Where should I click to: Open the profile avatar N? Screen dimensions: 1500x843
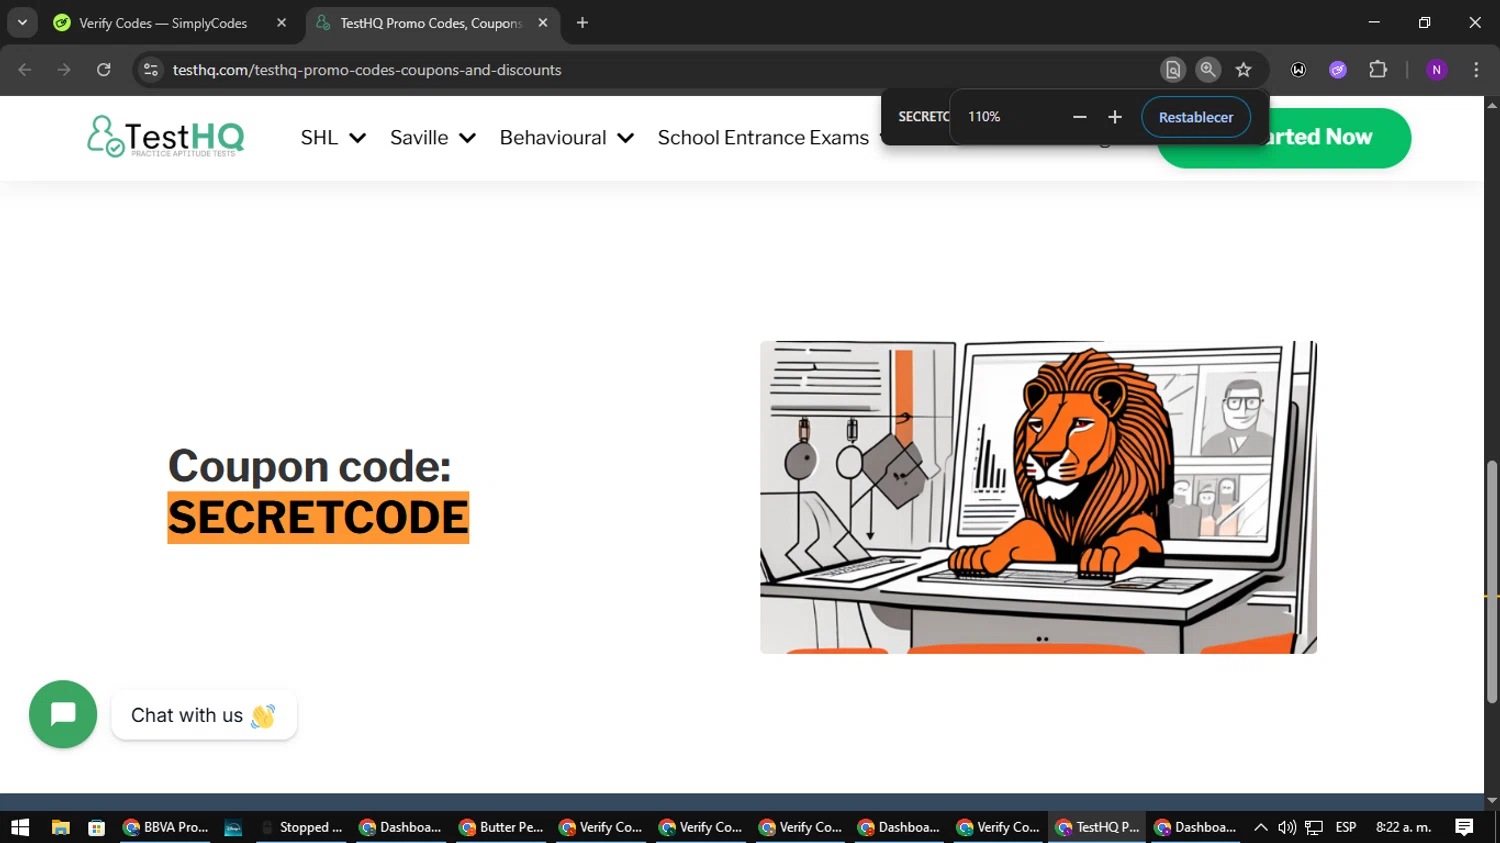click(1436, 70)
